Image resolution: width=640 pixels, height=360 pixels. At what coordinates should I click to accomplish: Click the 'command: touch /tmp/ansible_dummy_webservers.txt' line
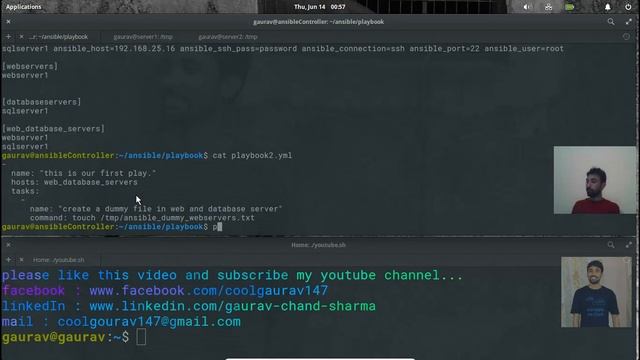tap(142, 218)
